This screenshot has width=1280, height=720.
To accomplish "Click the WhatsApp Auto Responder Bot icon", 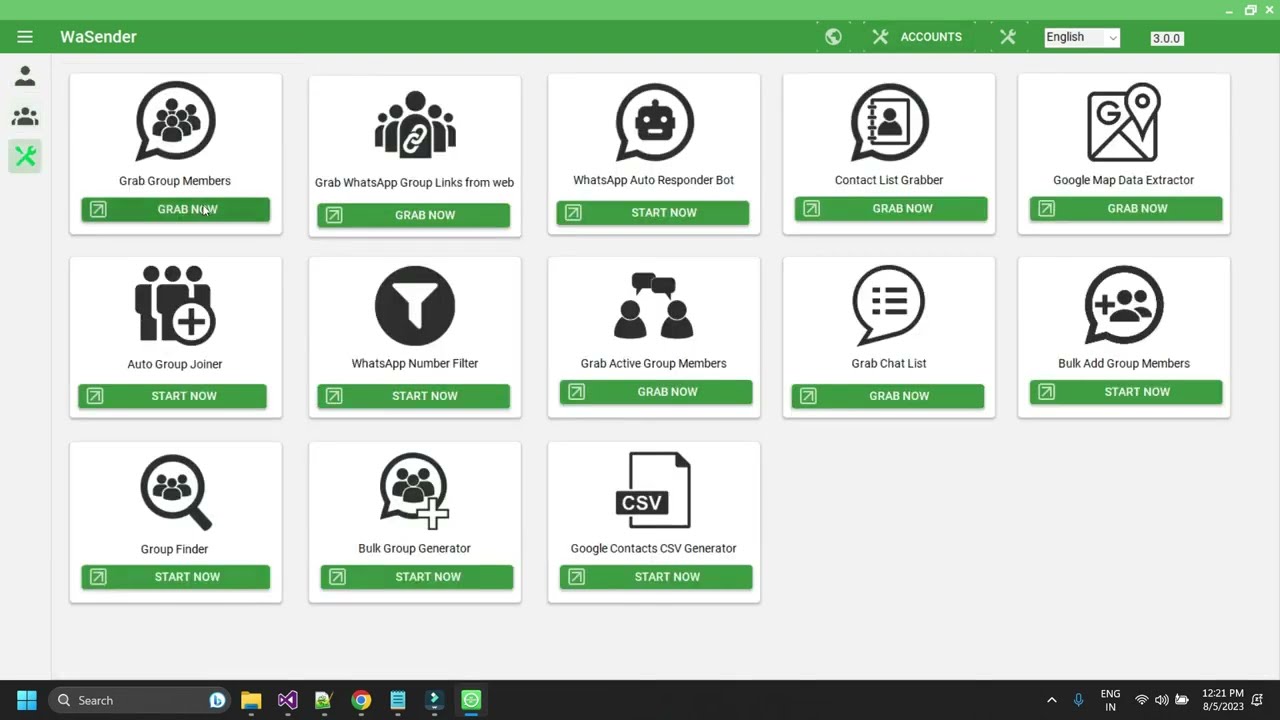I will pyautogui.click(x=654, y=122).
